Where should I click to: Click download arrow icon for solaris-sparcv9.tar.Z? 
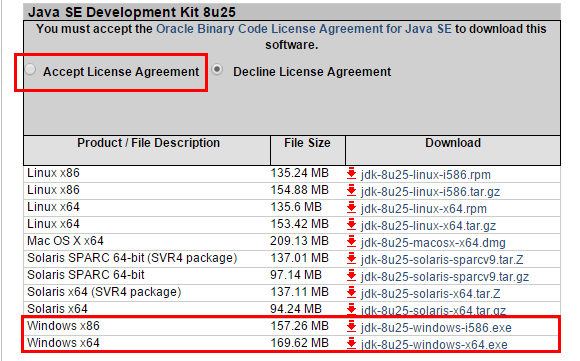point(351,258)
